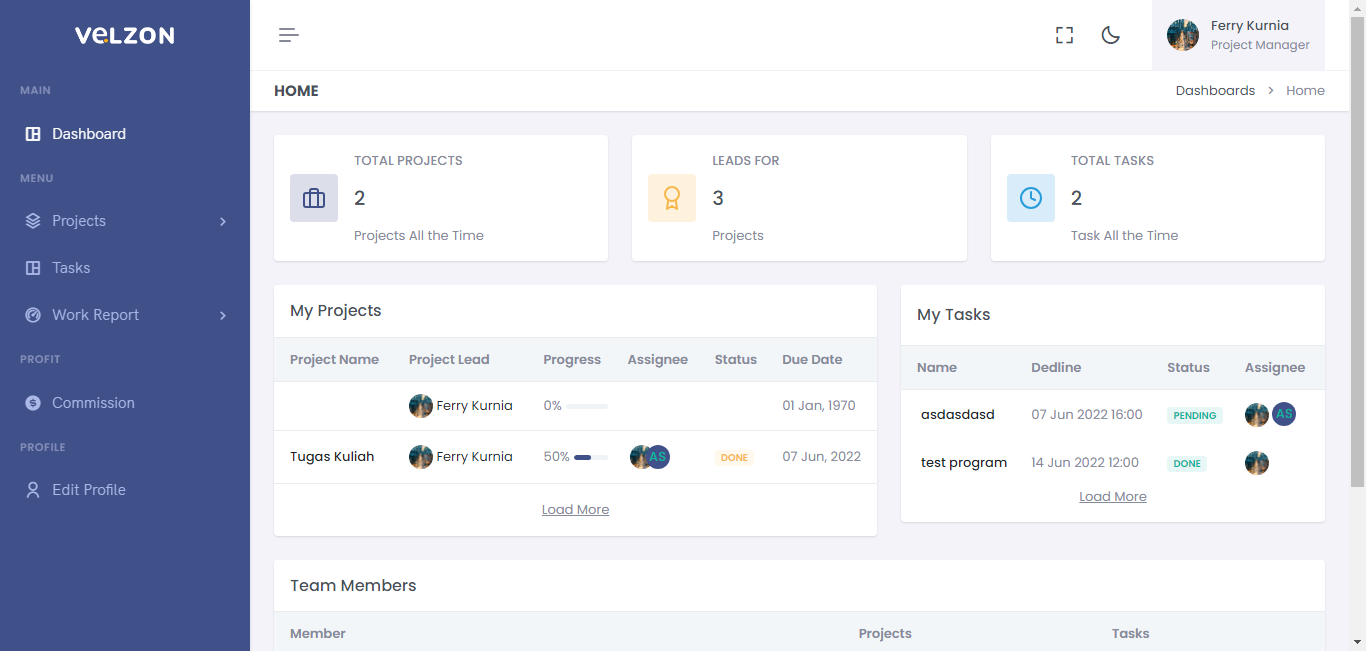Click the Dashboards breadcrumb link
The image size is (1366, 651).
tap(1215, 91)
